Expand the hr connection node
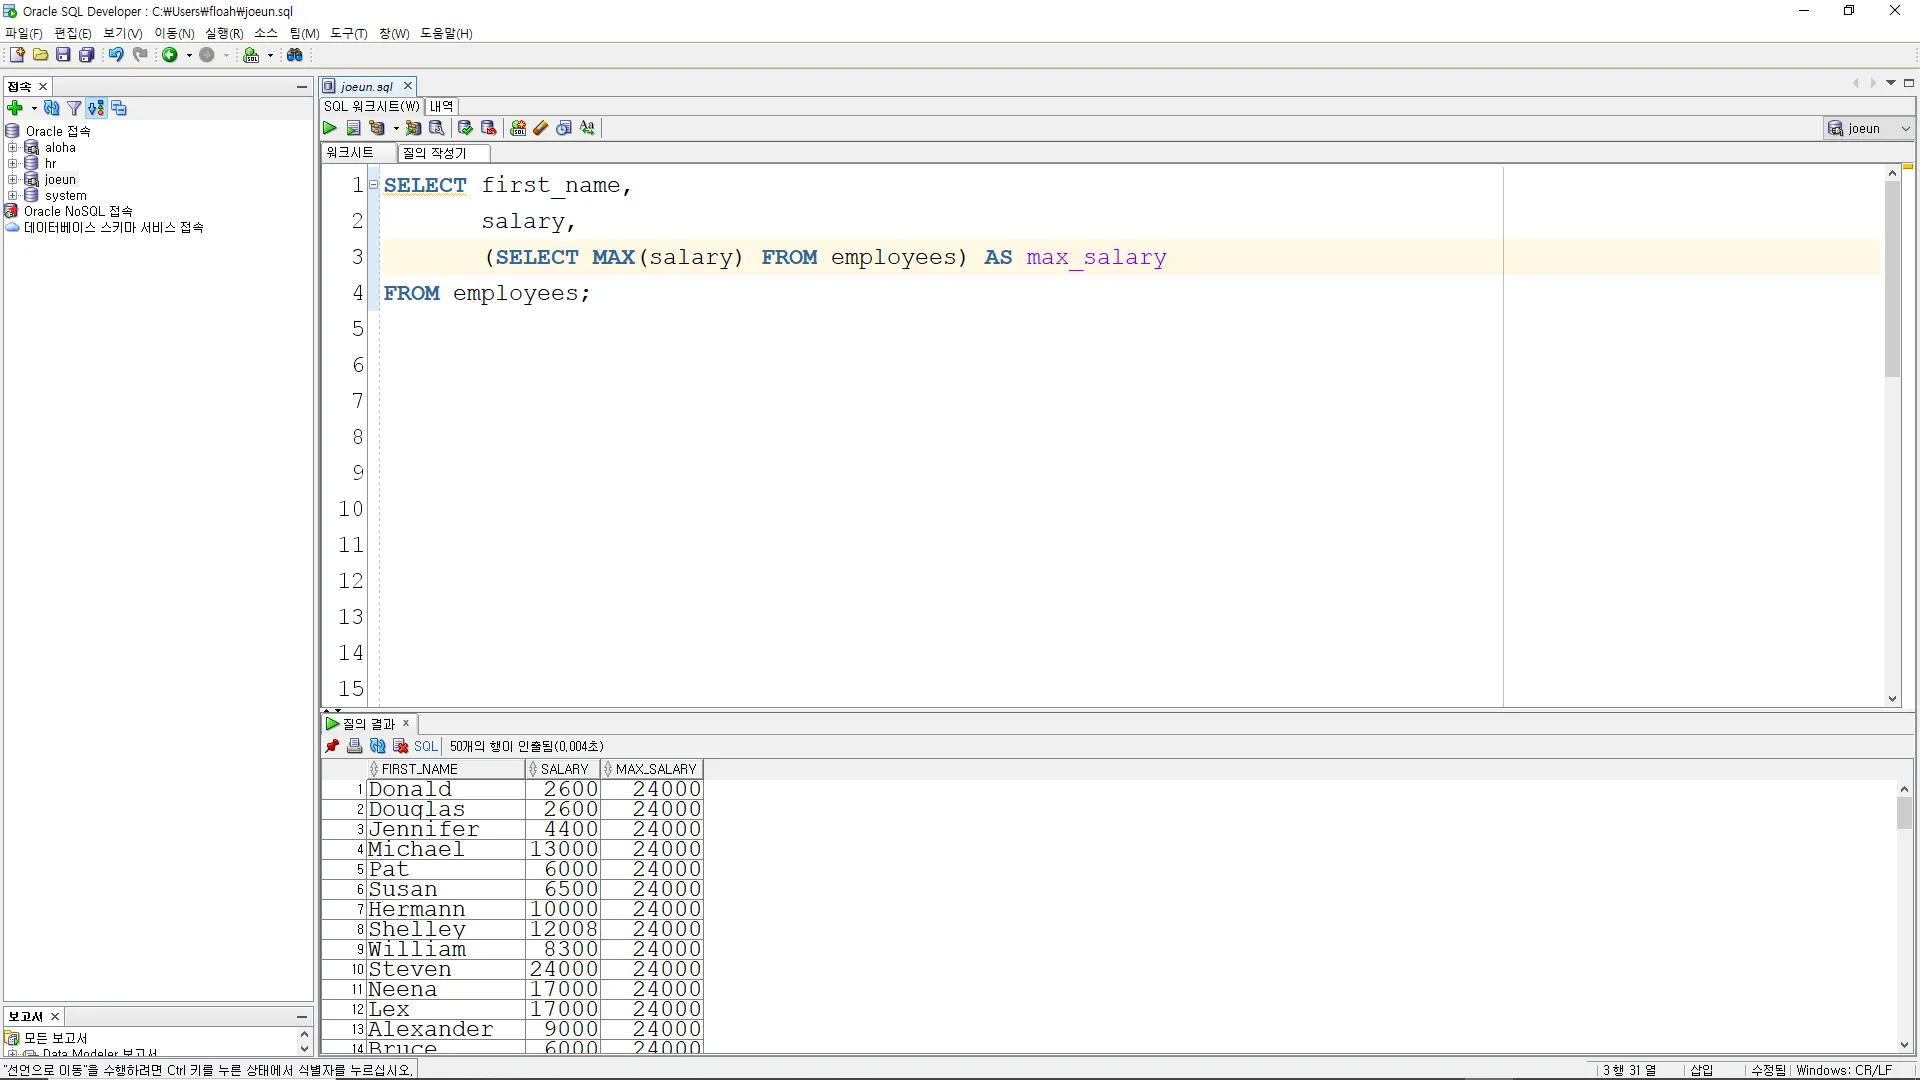 (x=13, y=164)
